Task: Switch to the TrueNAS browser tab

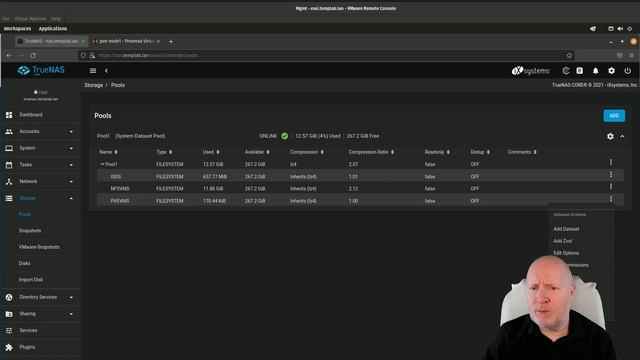Action: tap(51, 41)
